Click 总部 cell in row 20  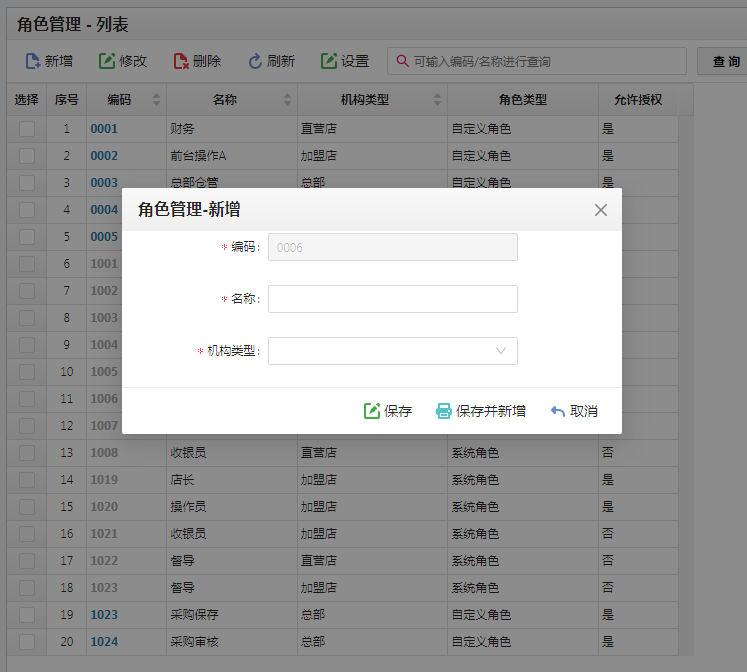point(313,642)
